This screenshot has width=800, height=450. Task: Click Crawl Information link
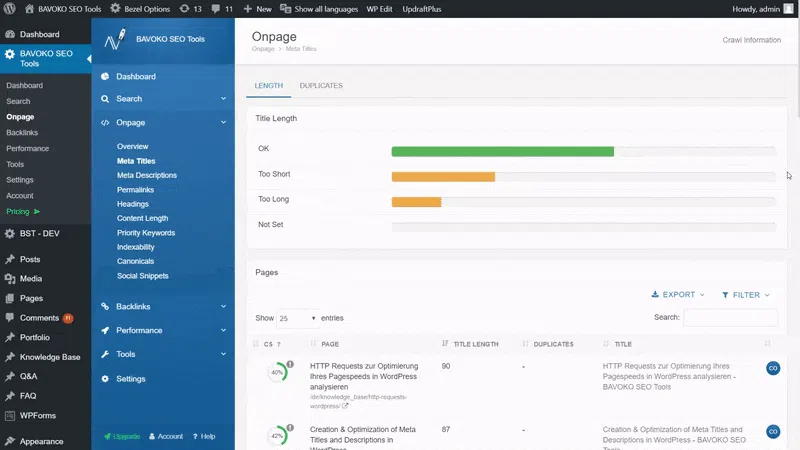[752, 40]
